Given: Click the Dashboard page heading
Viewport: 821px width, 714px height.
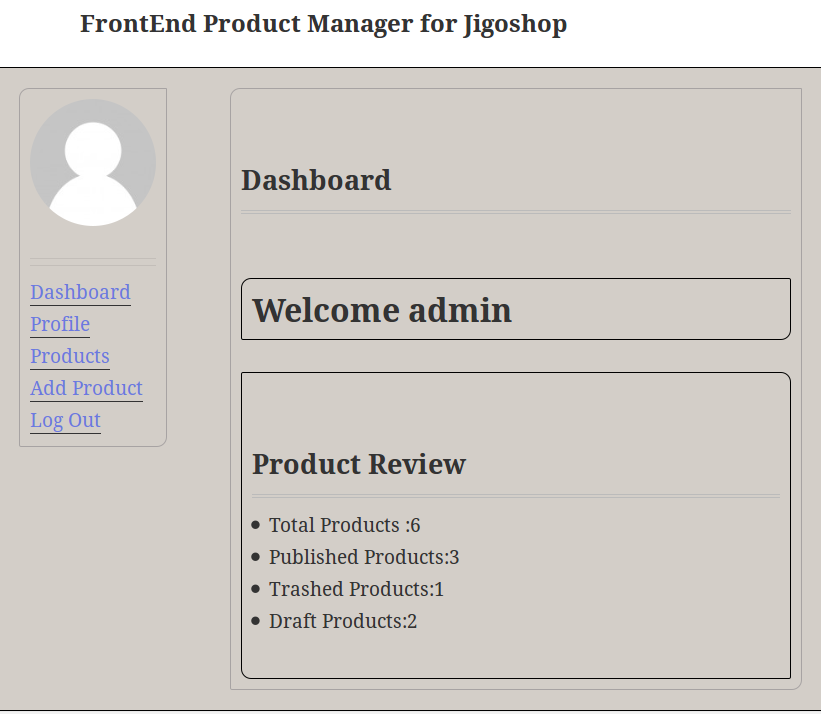Looking at the screenshot, I should [316, 180].
